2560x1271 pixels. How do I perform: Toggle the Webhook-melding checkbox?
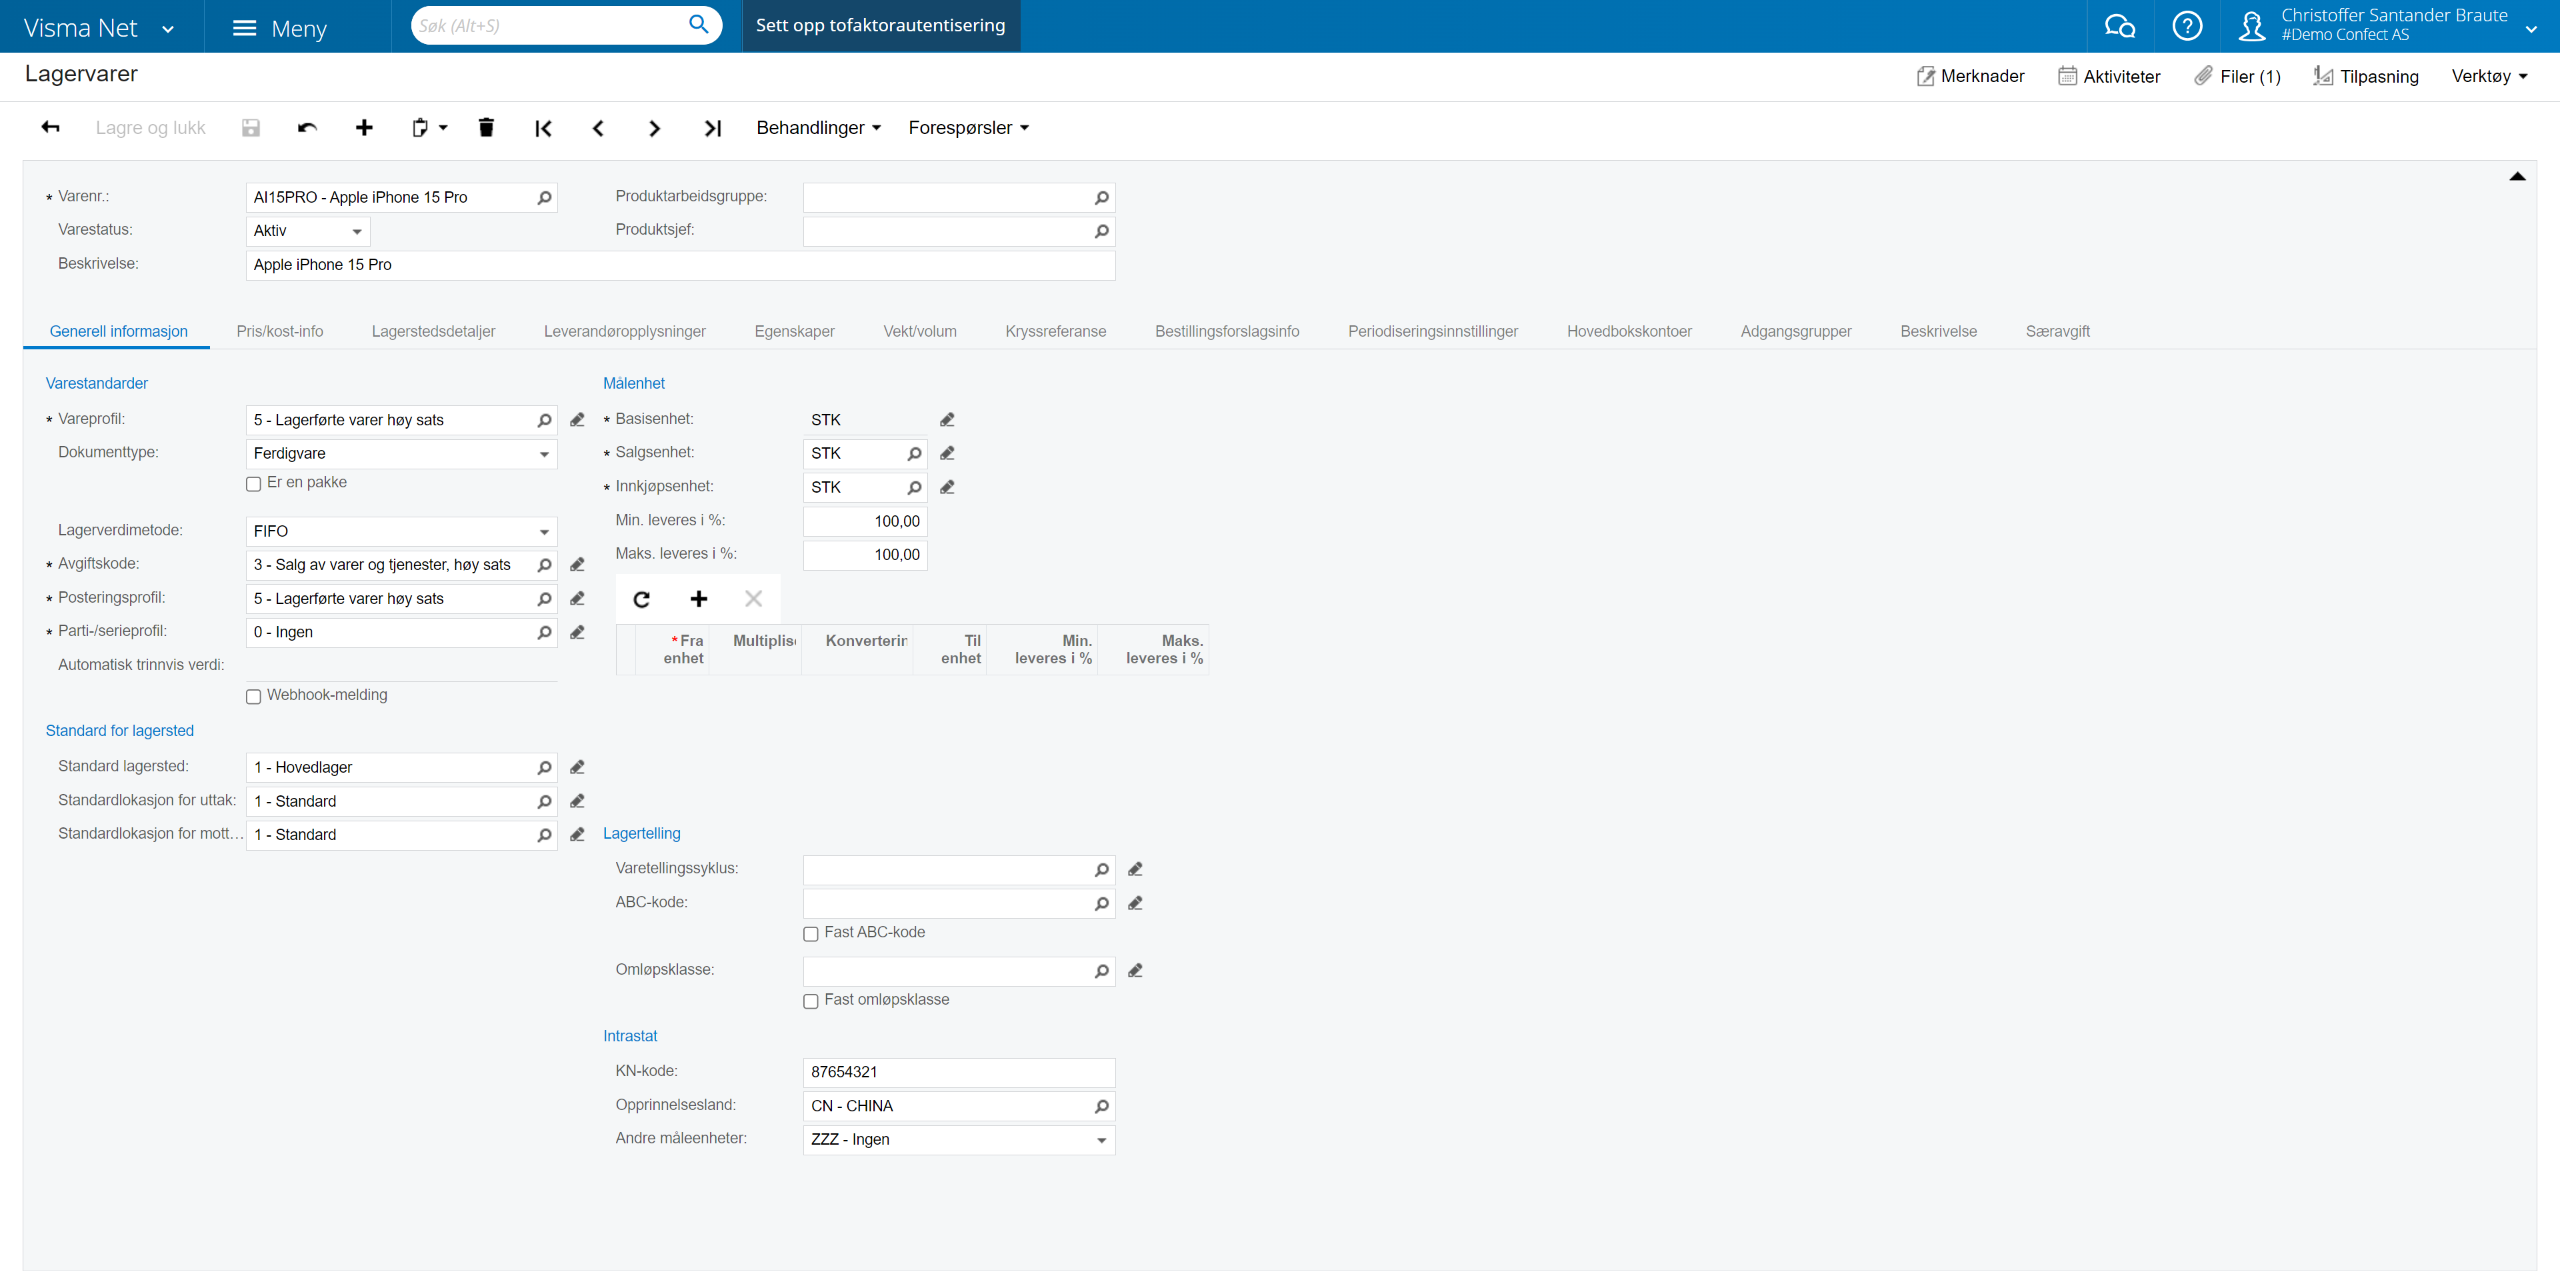[x=254, y=697]
